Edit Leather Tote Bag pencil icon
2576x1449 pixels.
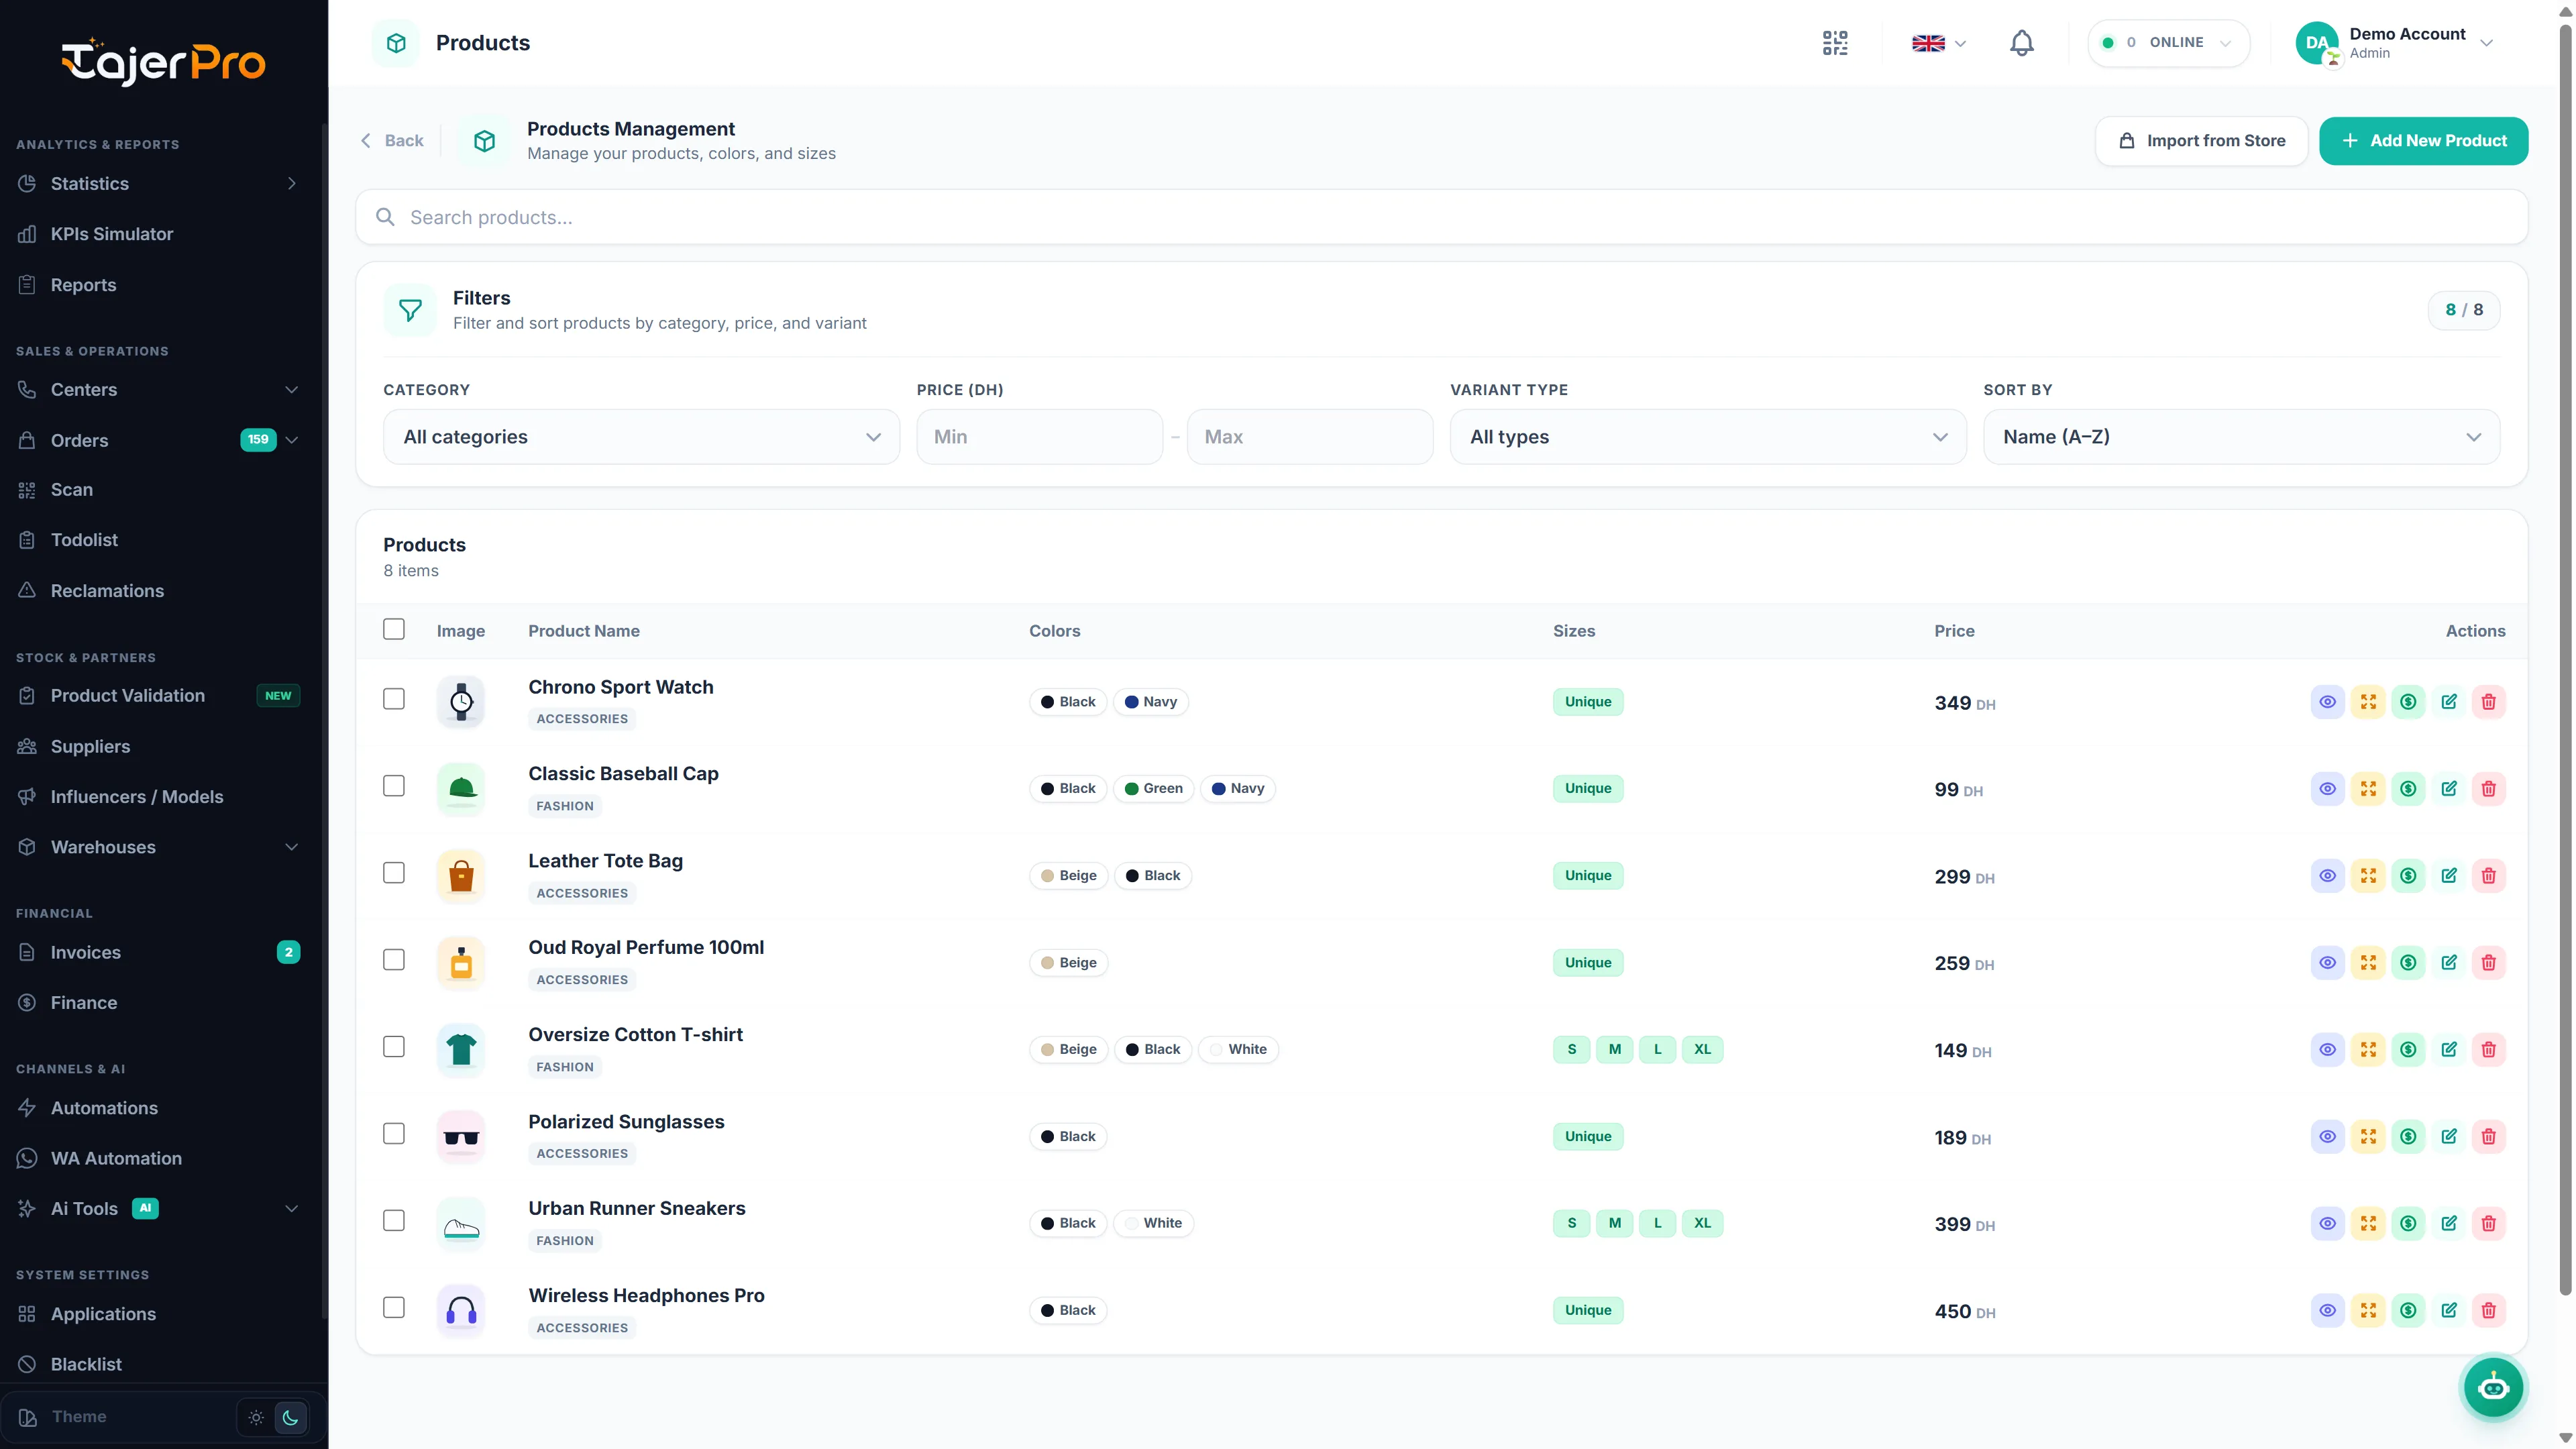point(2449,876)
